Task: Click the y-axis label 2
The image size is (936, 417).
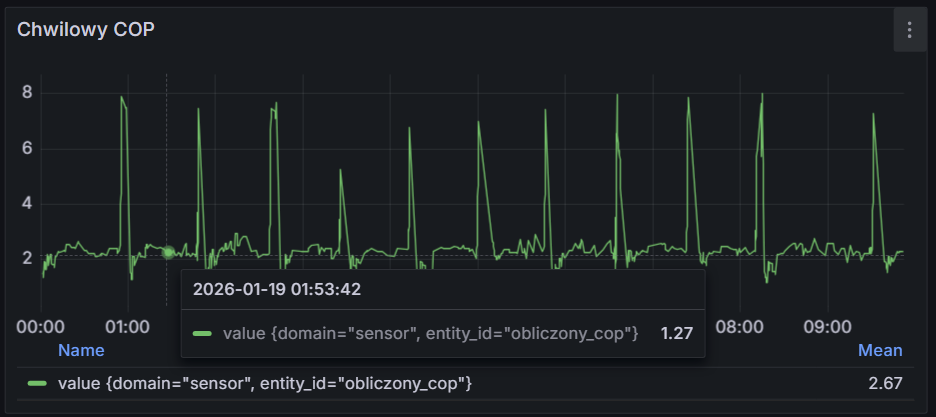Action: pos(28,258)
